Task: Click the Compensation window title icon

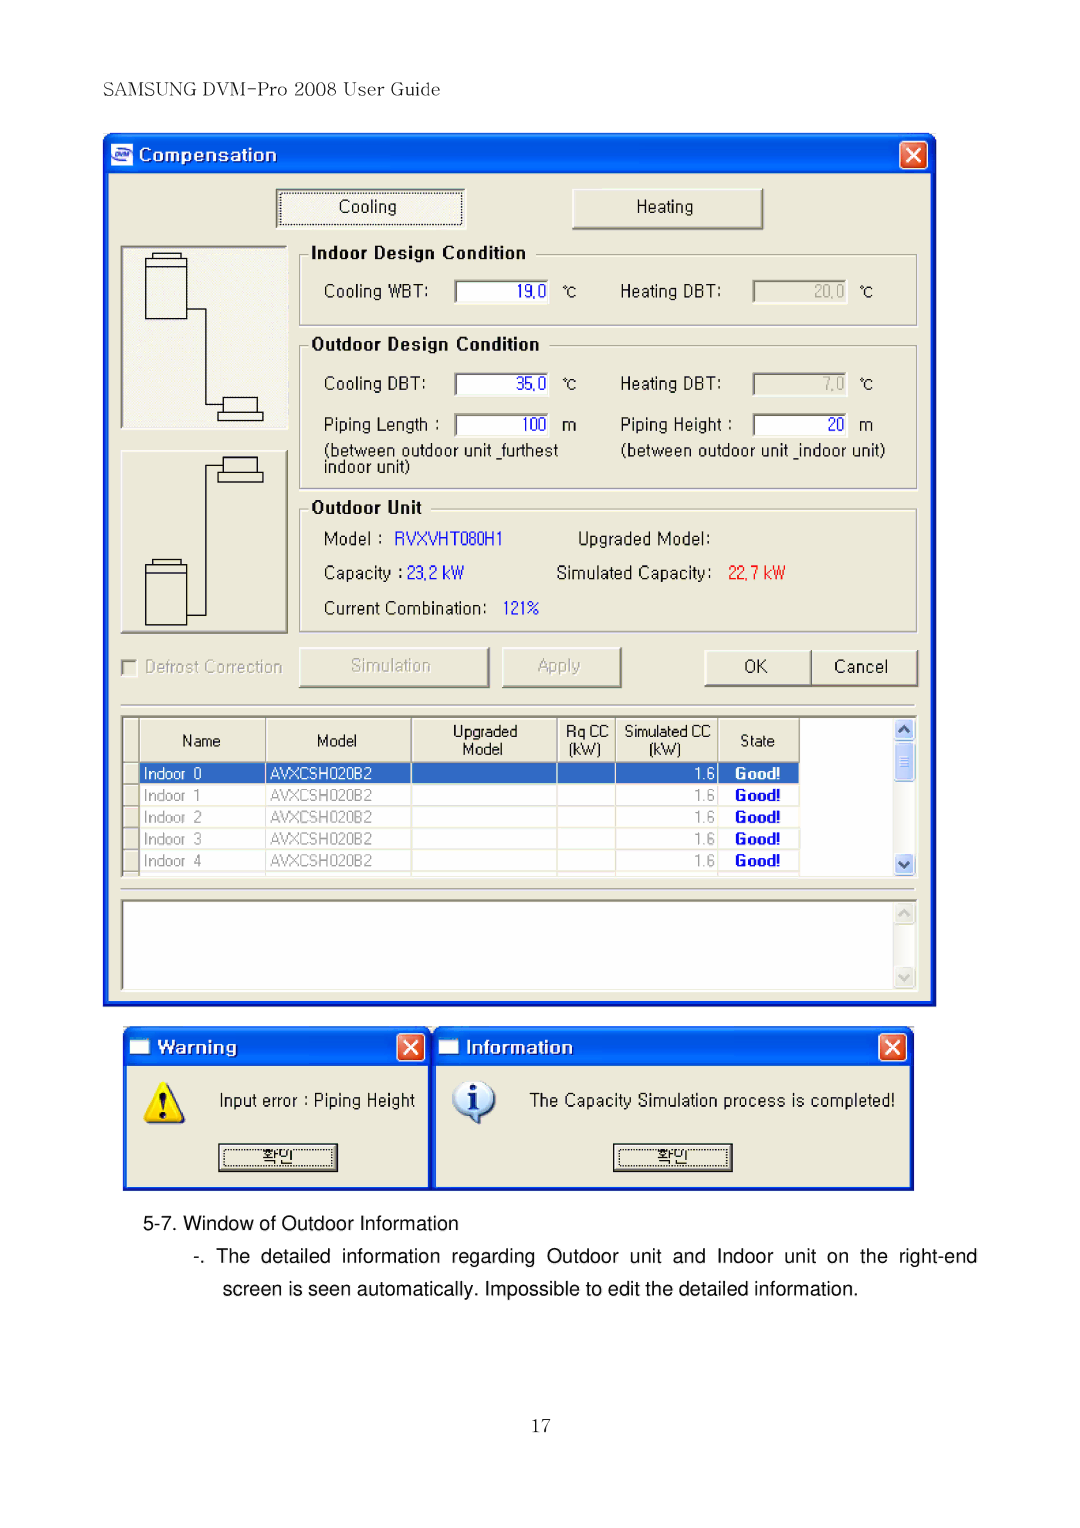Action: pyautogui.click(x=122, y=154)
